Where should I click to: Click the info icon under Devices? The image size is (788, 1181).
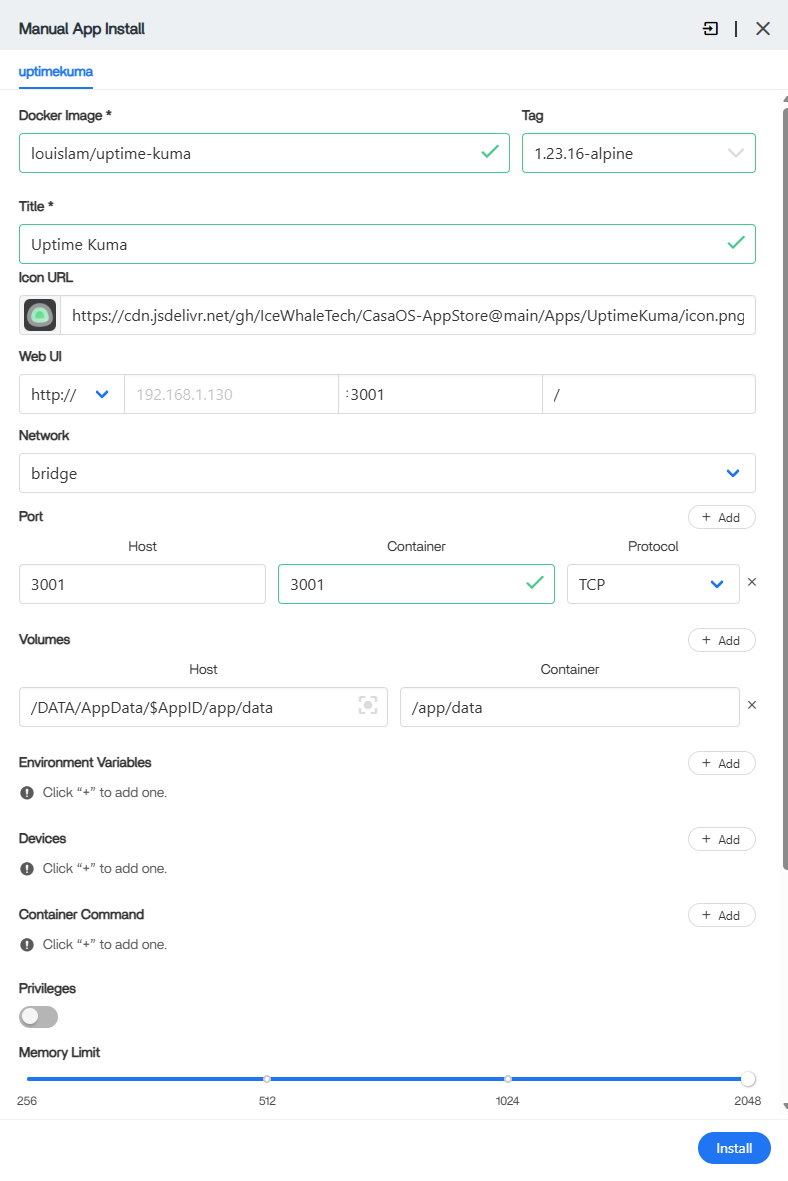[27, 868]
